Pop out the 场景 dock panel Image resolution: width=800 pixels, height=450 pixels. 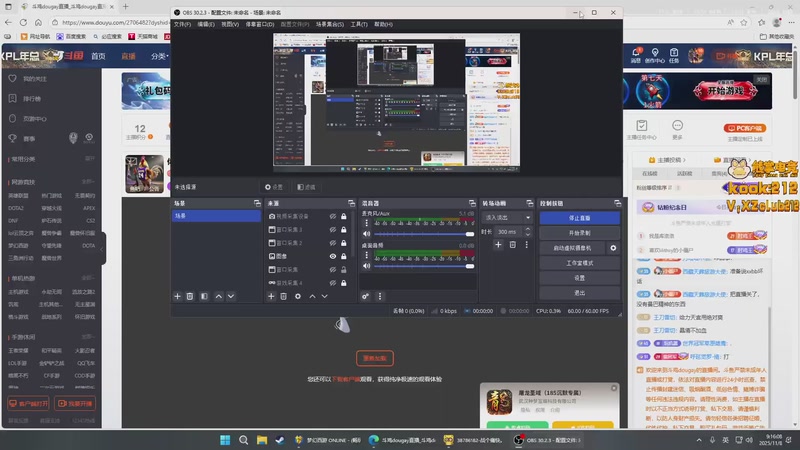(257, 203)
